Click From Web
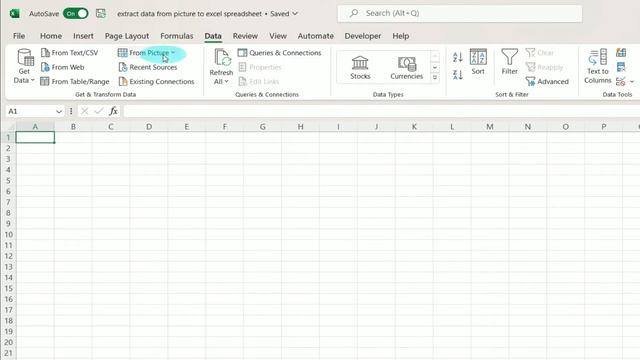The height and width of the screenshot is (360, 640). [x=63, y=67]
